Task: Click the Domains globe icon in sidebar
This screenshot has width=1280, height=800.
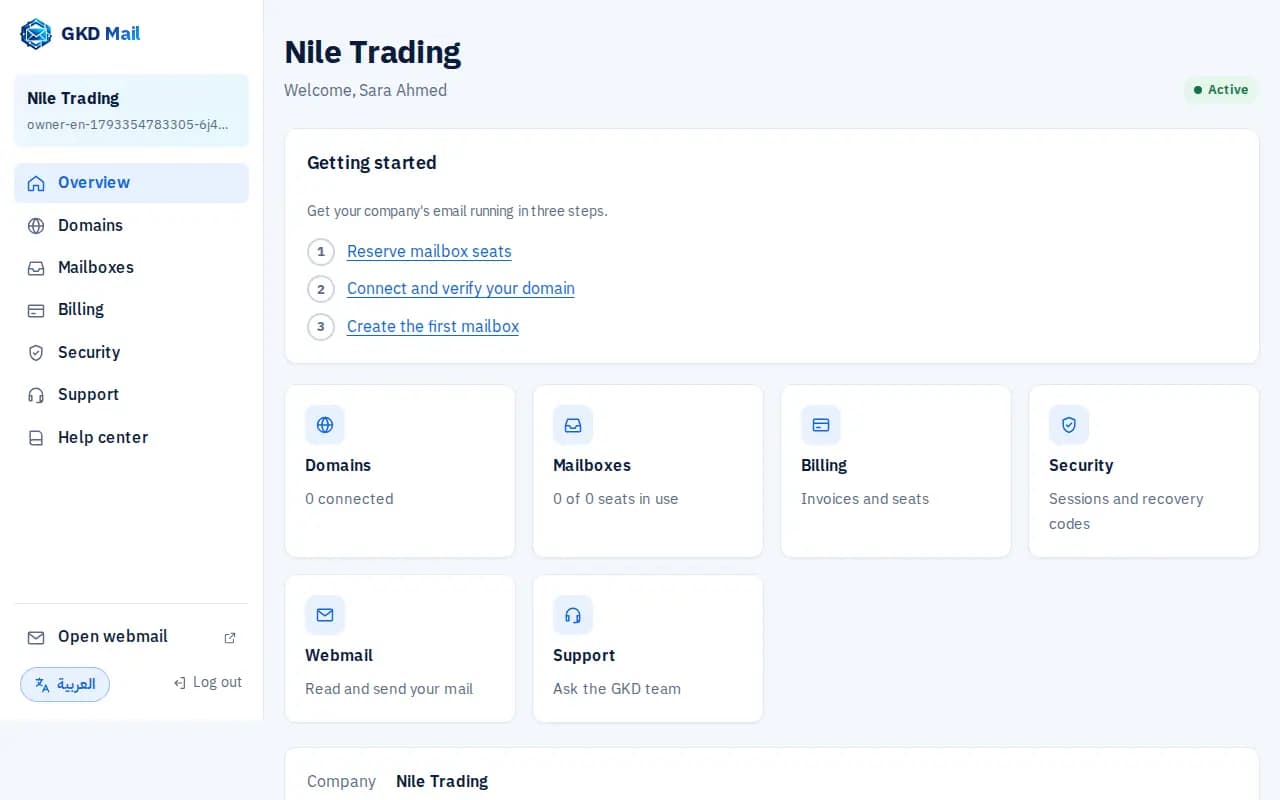Action: 36,226
